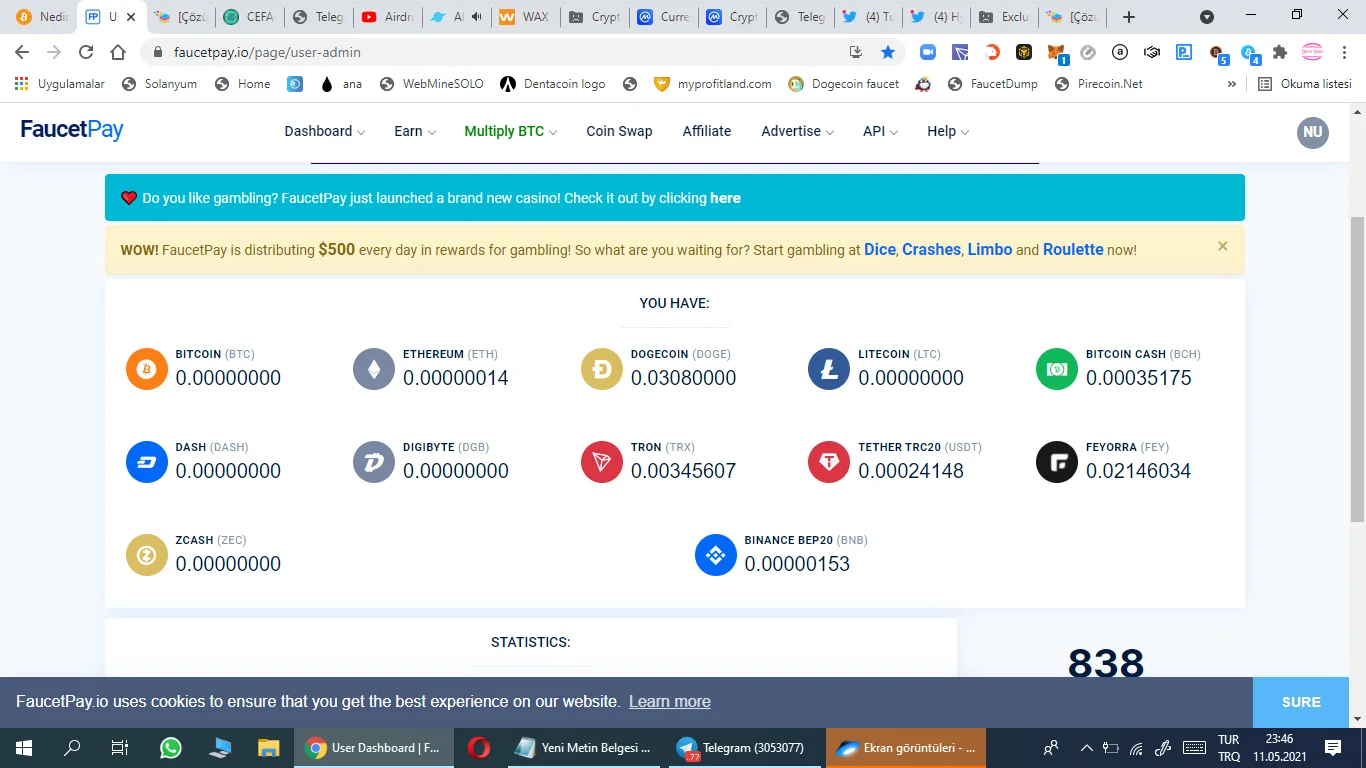The height and width of the screenshot is (768, 1366).
Task: Click Learn more in cookie notice
Action: coord(670,702)
